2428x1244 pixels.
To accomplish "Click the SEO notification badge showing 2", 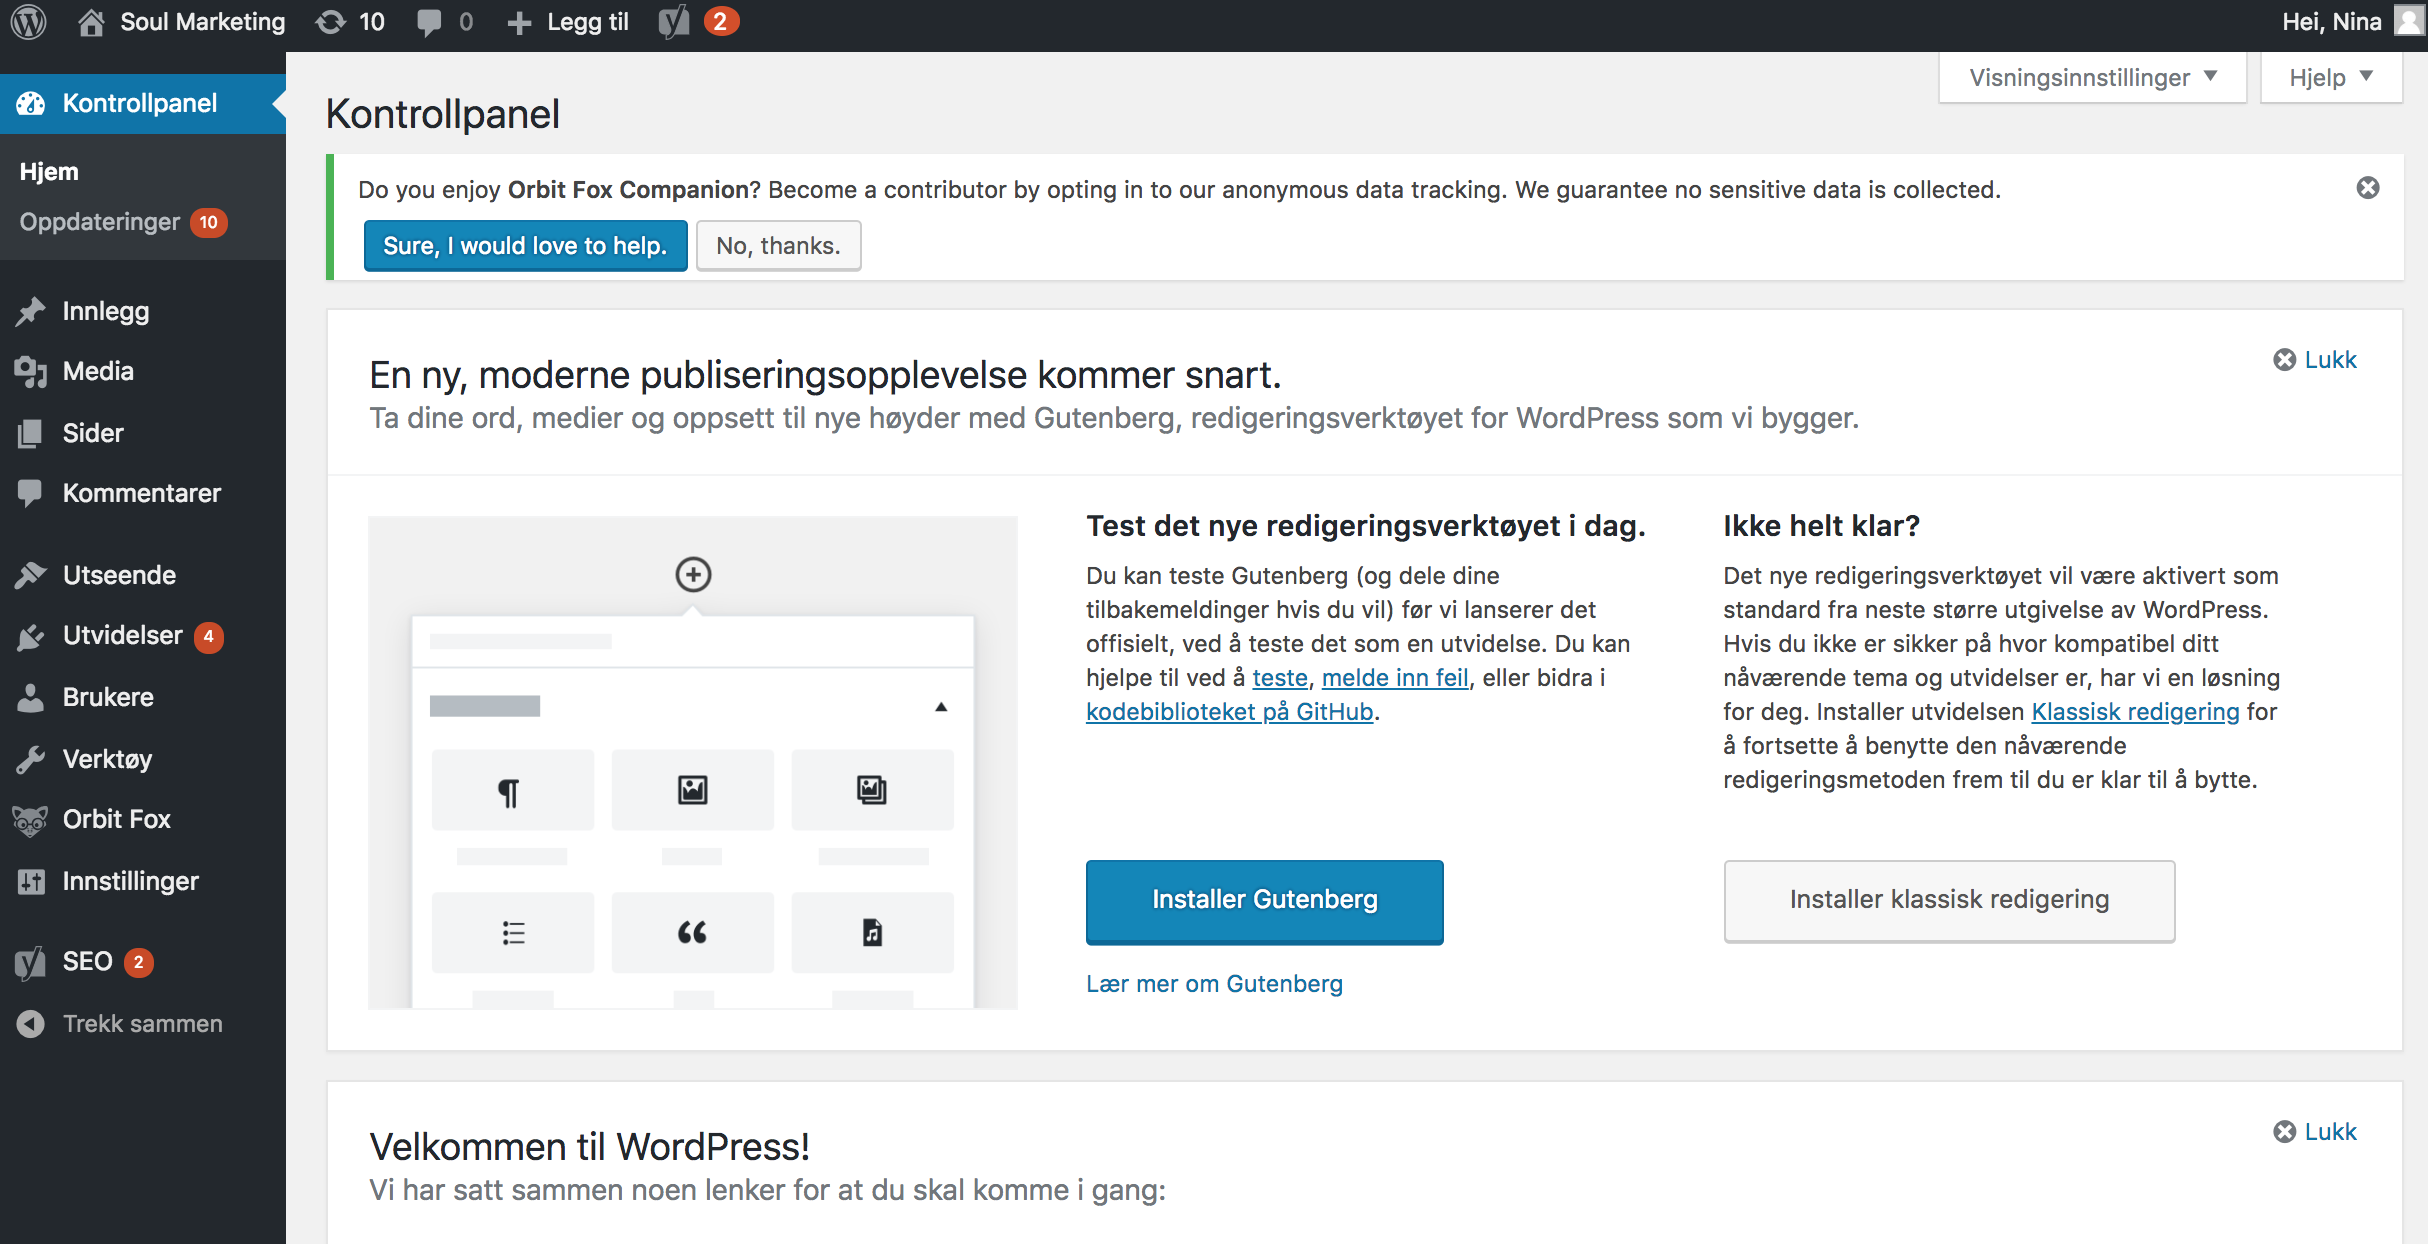I will coord(138,962).
